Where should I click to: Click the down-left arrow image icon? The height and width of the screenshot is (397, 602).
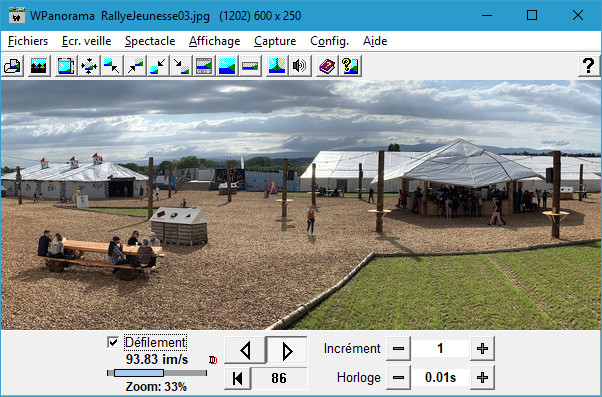(x=158, y=66)
